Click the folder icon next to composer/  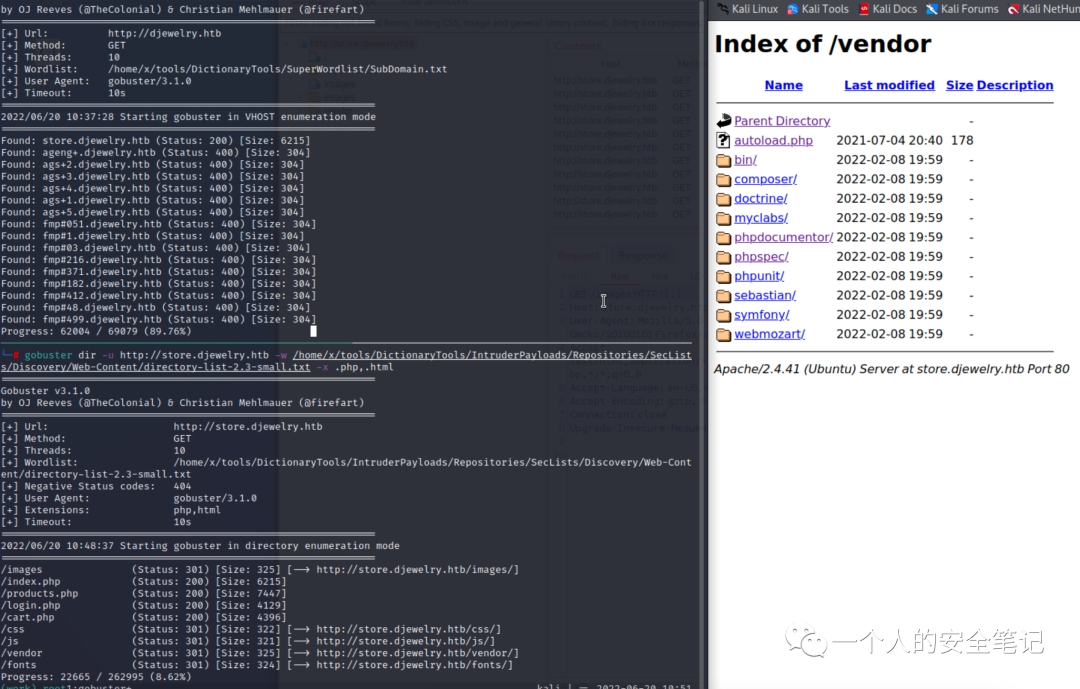[724, 180]
